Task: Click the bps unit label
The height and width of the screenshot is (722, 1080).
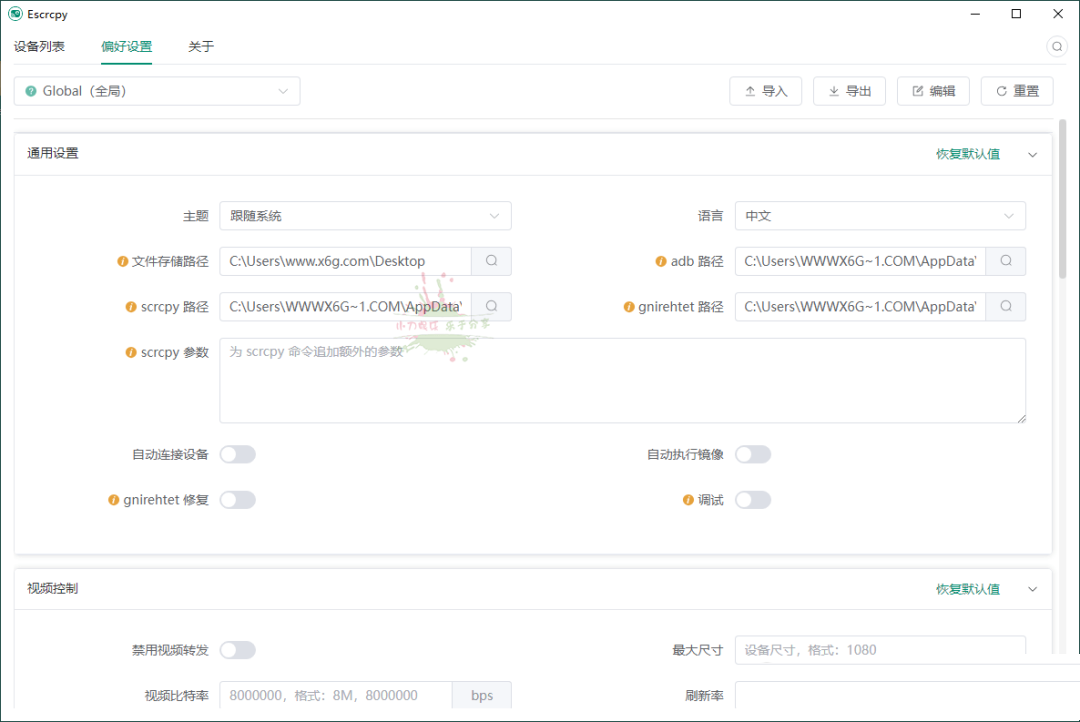Action: 481,695
